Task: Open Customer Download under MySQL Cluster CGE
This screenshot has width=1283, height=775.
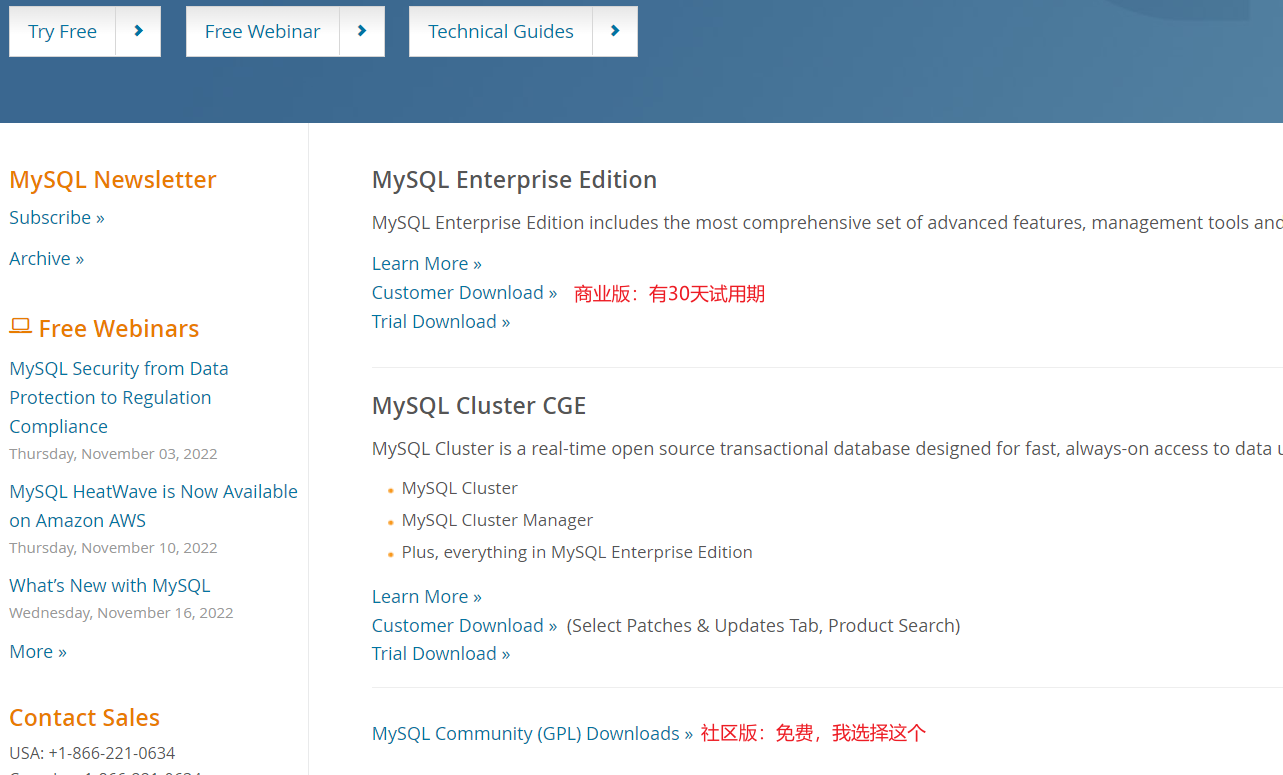Action: point(465,626)
